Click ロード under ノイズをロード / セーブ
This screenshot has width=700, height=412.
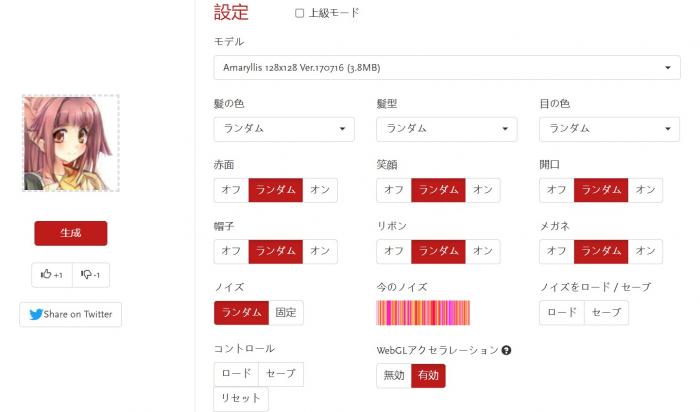coord(561,312)
